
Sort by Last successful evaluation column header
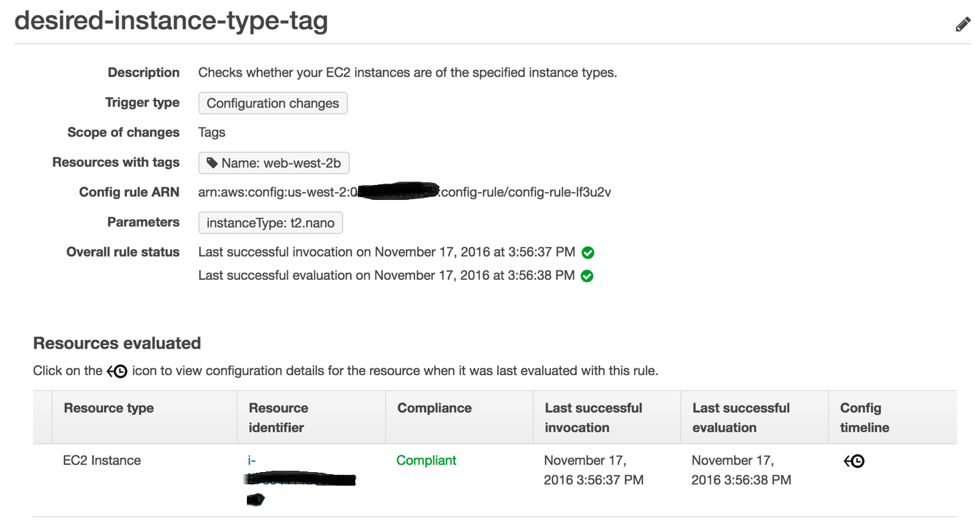point(741,417)
